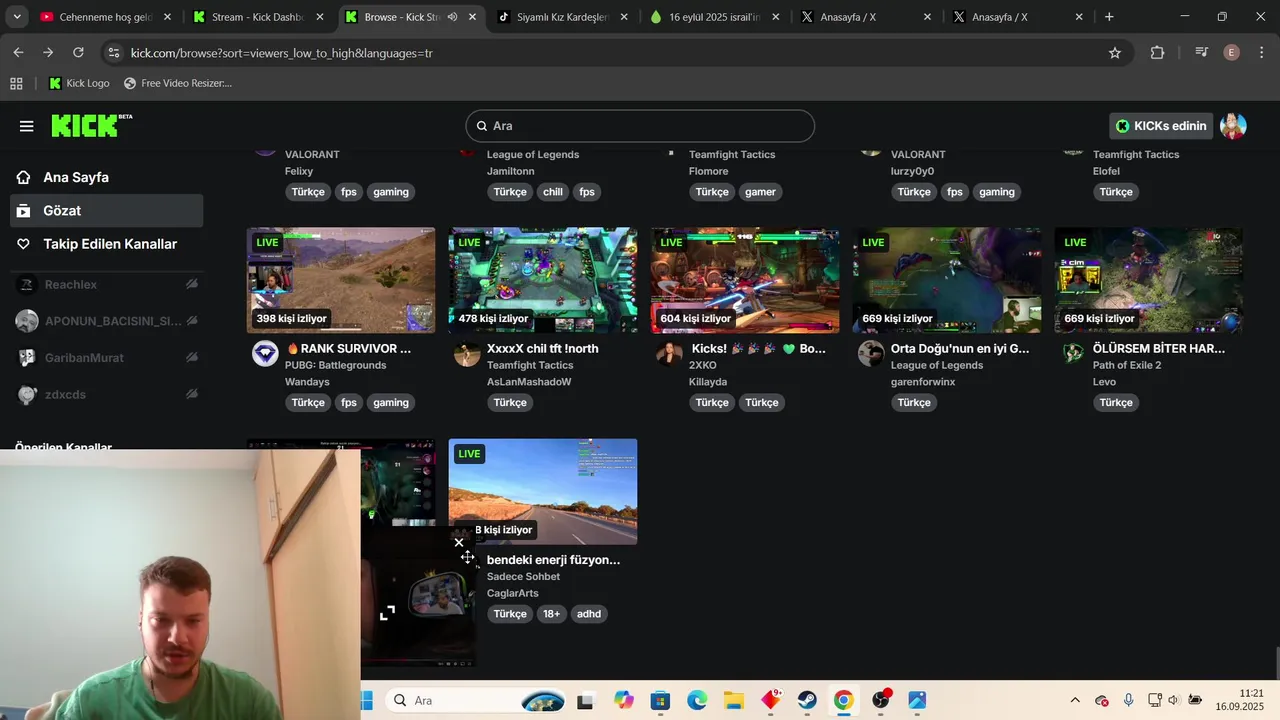Click chill tag under Jamiltonn
The height and width of the screenshot is (720, 1280).
553,192
